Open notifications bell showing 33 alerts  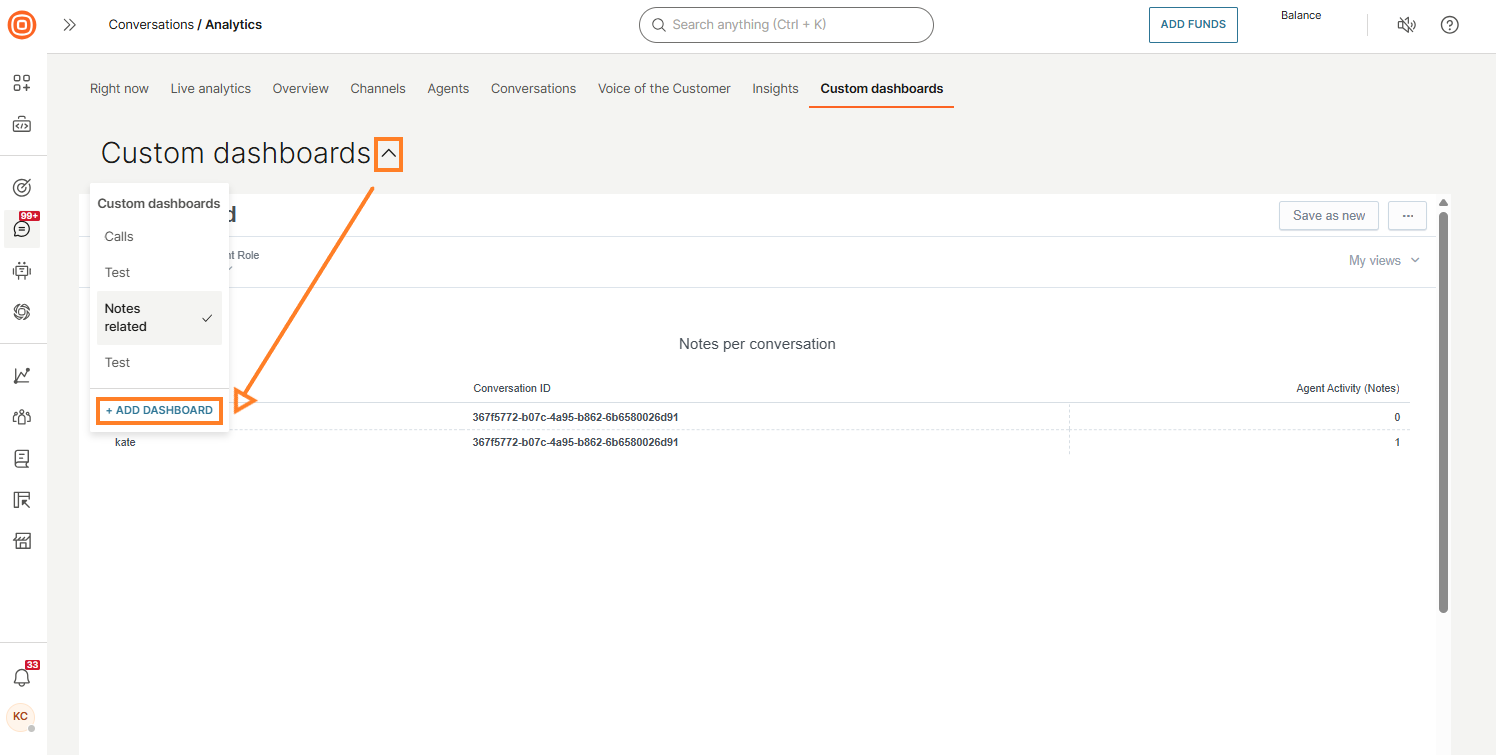[21, 677]
